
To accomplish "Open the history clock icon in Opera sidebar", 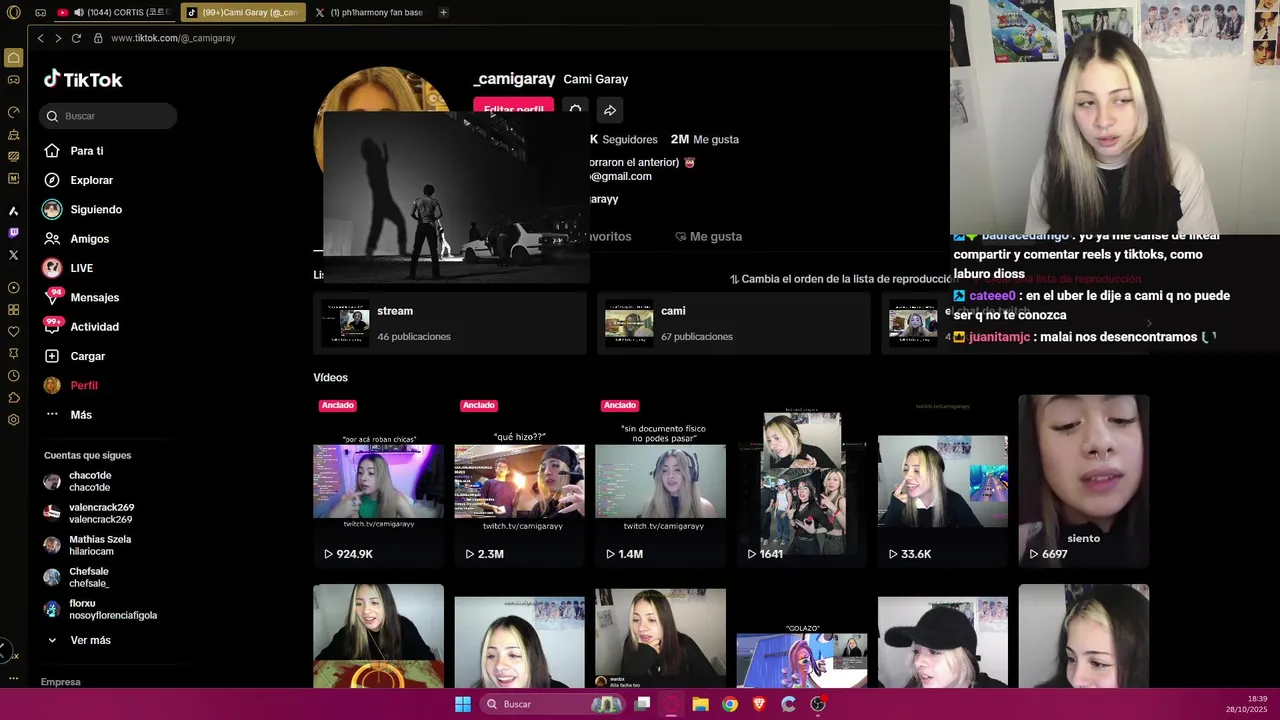I will coord(13,376).
